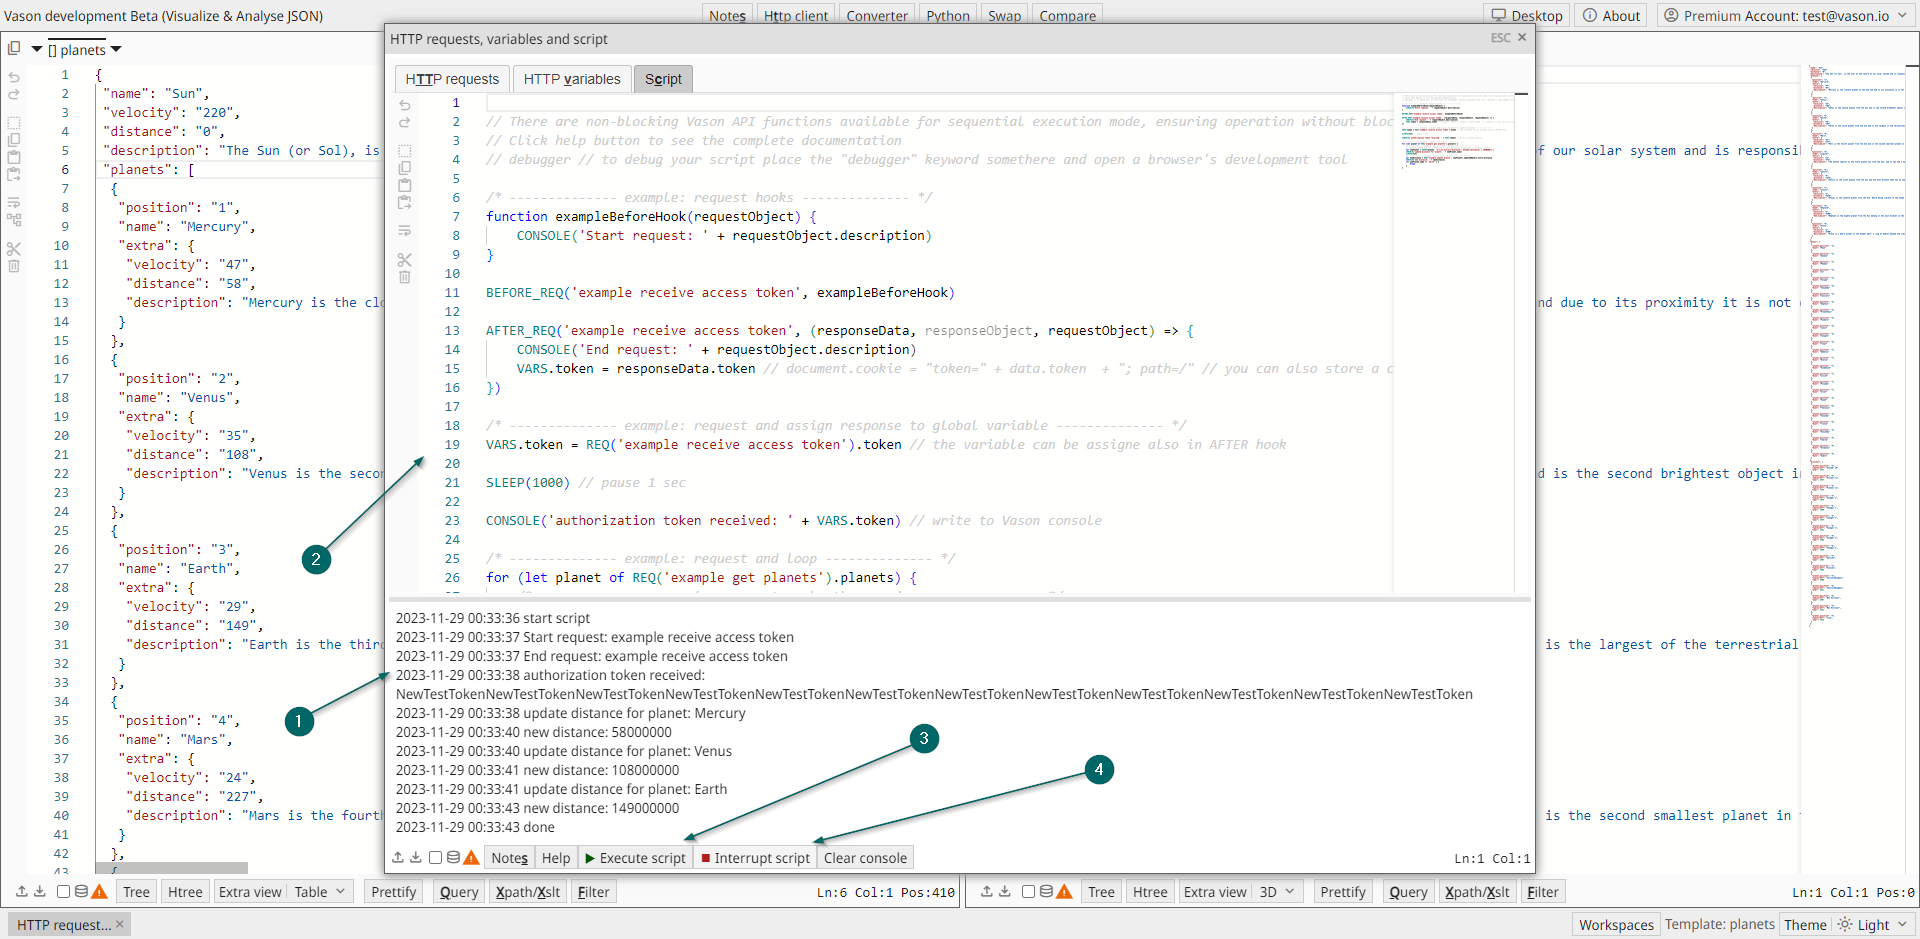This screenshot has width=1920, height=939.
Task: Click Workspaces button
Action: pos(1616,925)
